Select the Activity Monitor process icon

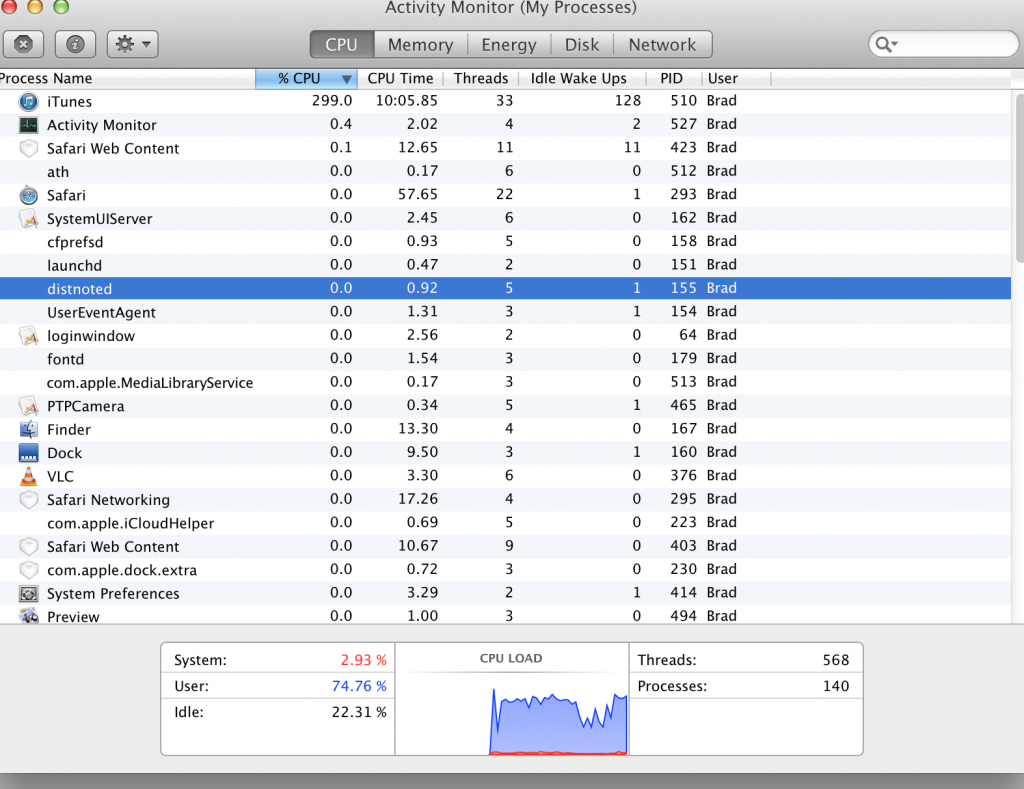pos(29,125)
